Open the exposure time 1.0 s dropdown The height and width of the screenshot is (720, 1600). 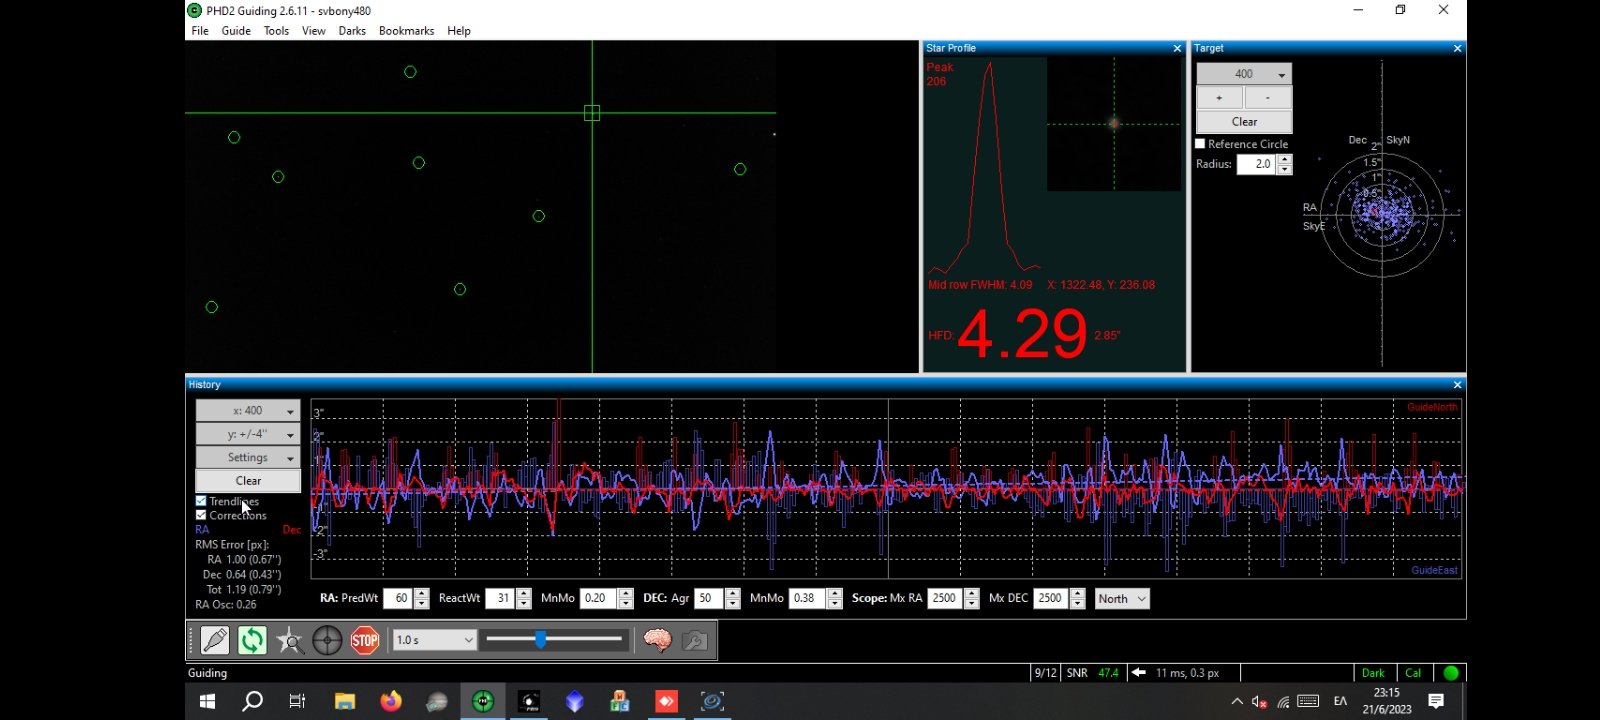[434, 640]
